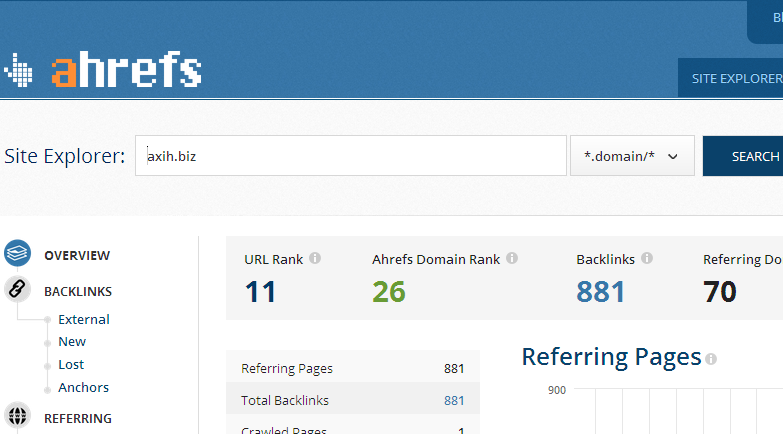Click the pixel hand icon beside ahrefs
This screenshot has height=434, width=783.
[x=18, y=70]
